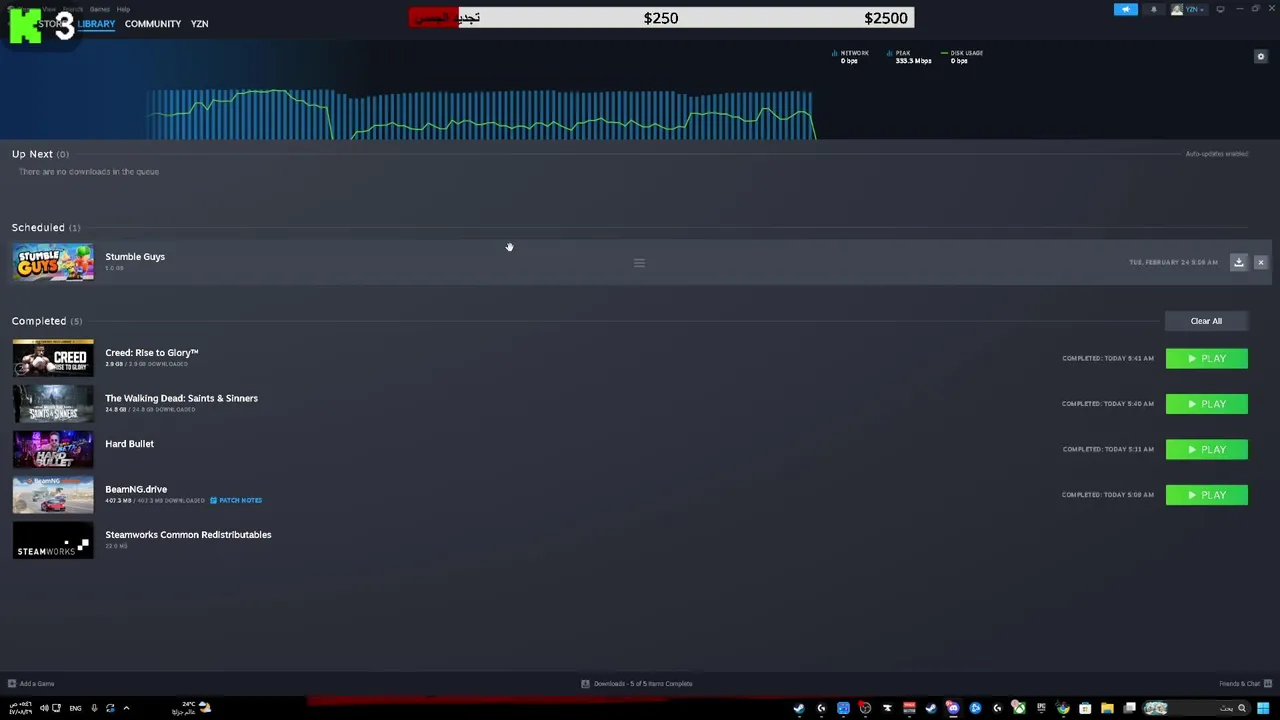The height and width of the screenshot is (720, 1280).
Task: Open the Friends menu
Action: pos(73,9)
